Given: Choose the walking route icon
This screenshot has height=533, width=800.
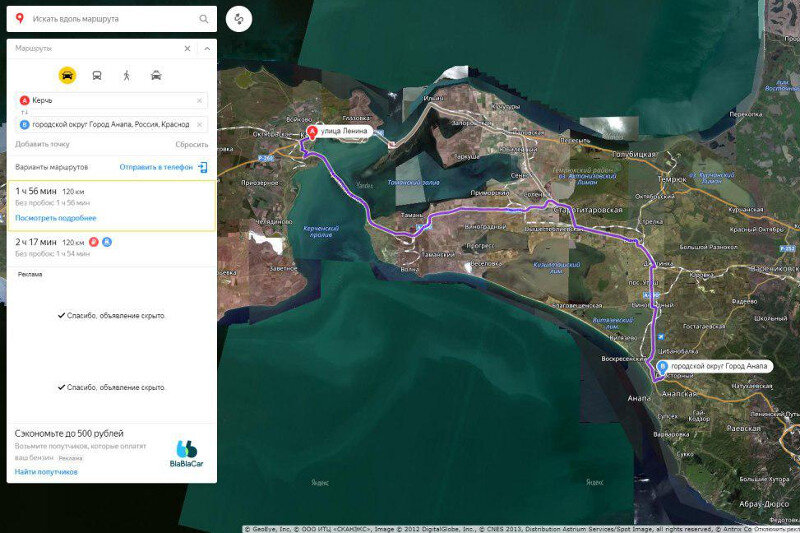Looking at the screenshot, I should pos(127,75).
